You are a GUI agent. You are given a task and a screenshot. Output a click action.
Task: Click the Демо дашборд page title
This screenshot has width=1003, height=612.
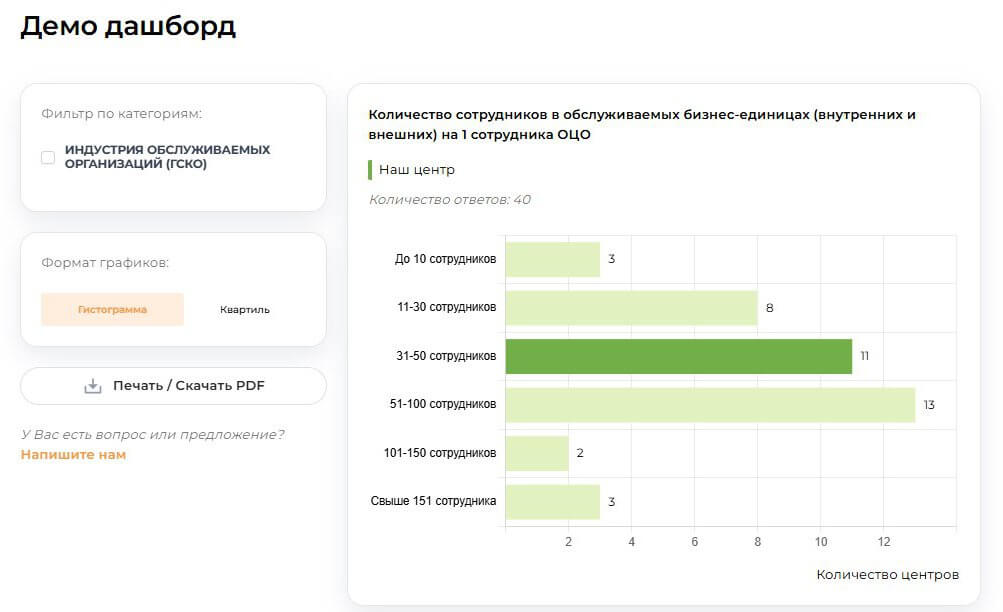(x=126, y=26)
